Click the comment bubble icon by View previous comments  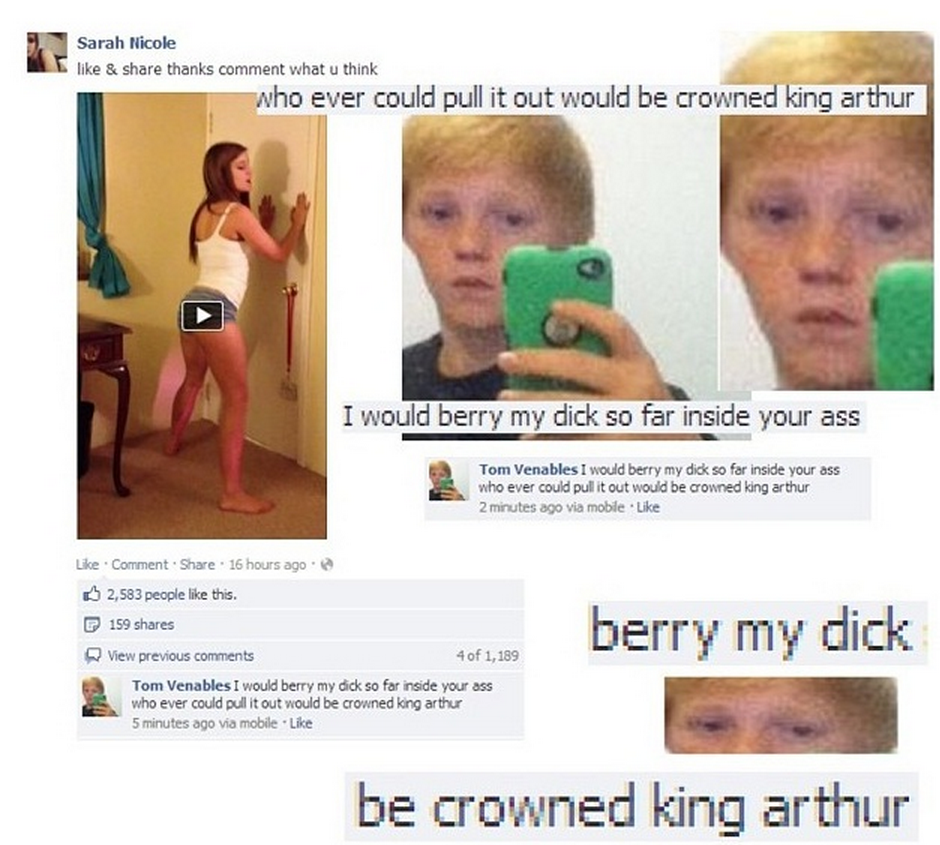(92, 656)
